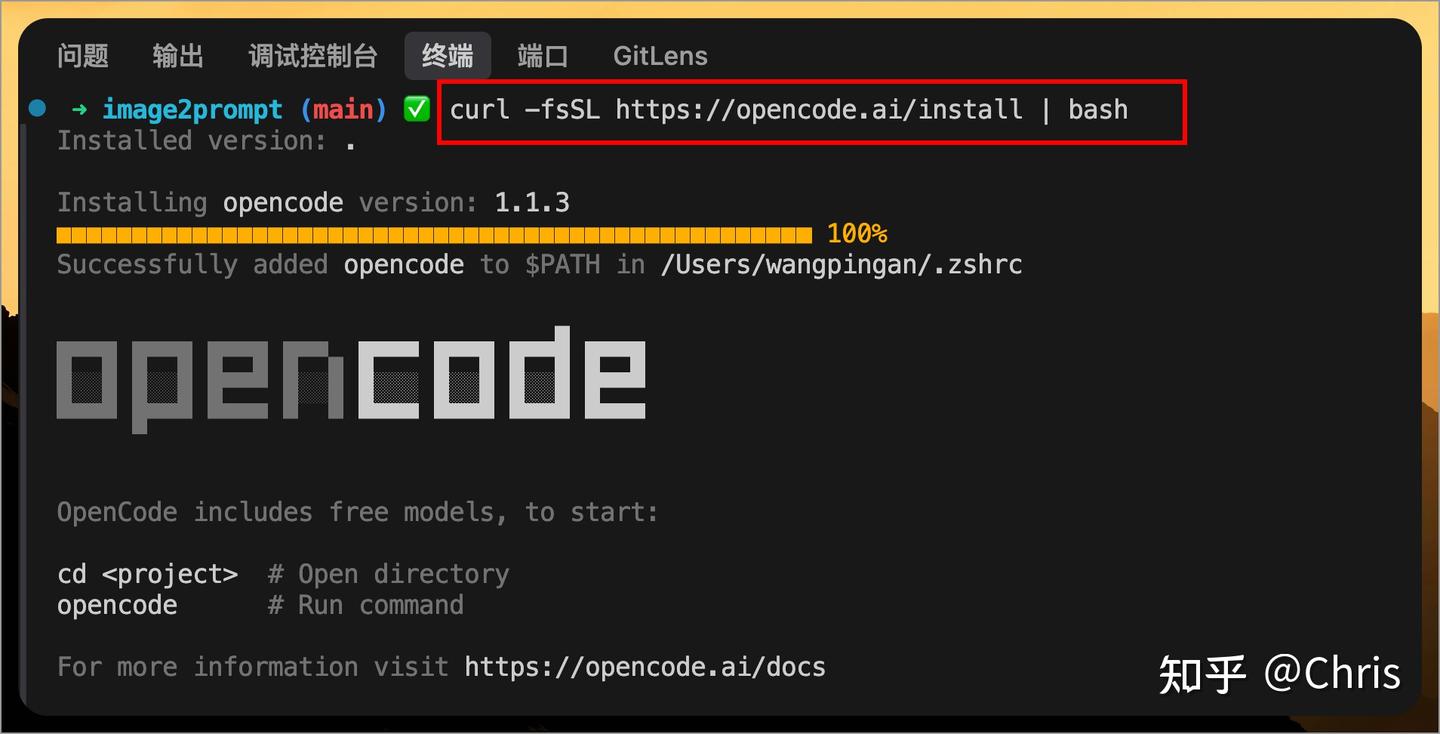Image resolution: width=1440 pixels, height=734 pixels.
Task: Click the https://opencode.ai/install URL in the command
Action: pos(819,109)
